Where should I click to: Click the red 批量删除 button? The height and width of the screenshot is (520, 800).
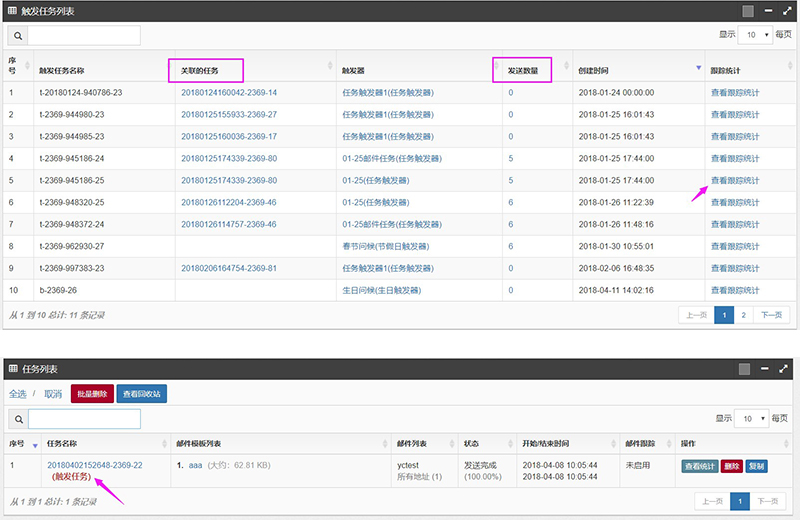tap(92, 394)
